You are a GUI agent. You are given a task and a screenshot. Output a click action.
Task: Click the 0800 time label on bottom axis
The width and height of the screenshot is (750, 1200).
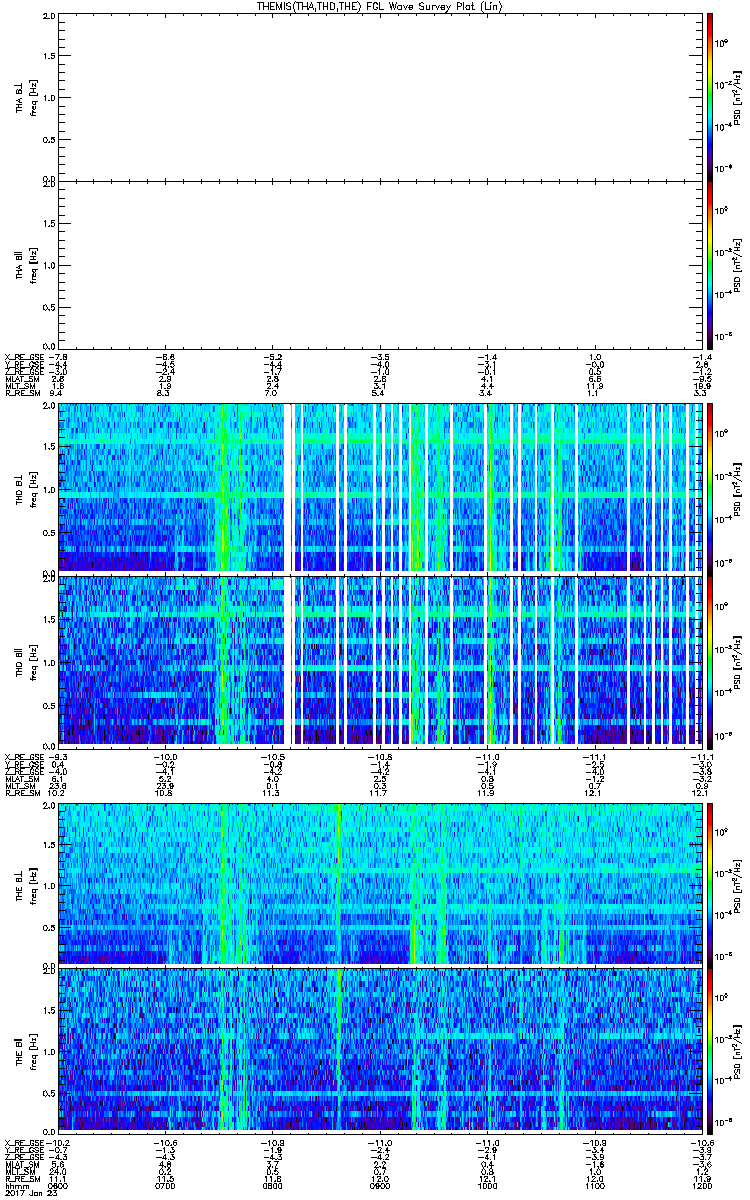point(272,1185)
